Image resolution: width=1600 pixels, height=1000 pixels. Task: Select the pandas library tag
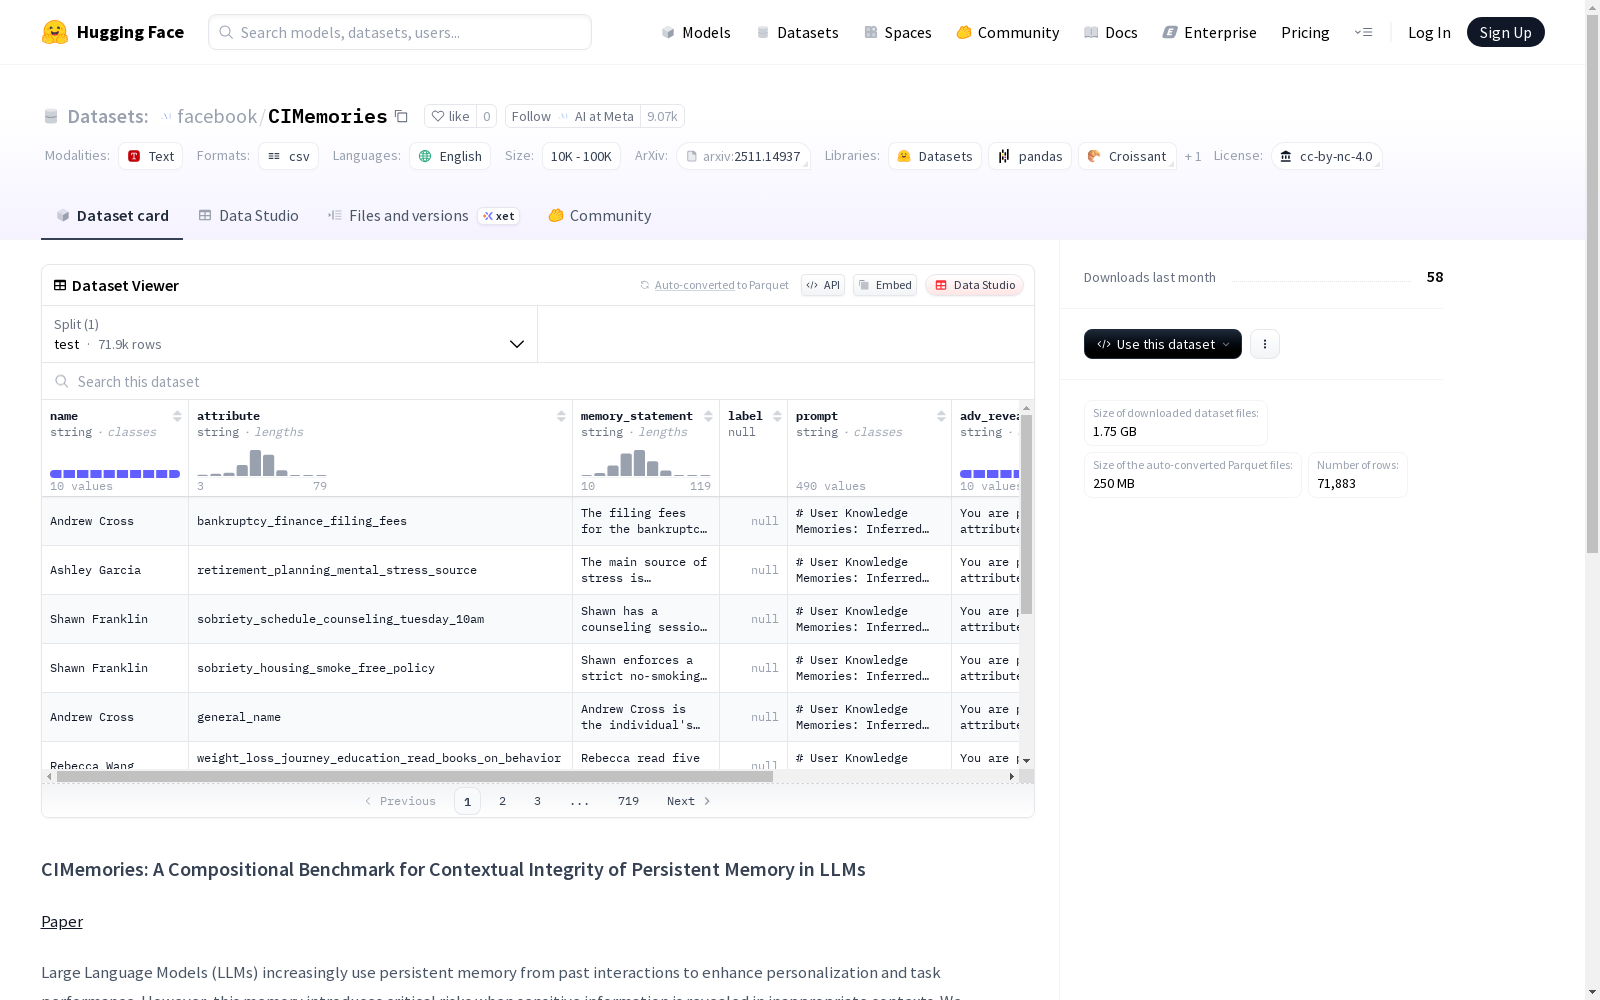(x=1030, y=156)
